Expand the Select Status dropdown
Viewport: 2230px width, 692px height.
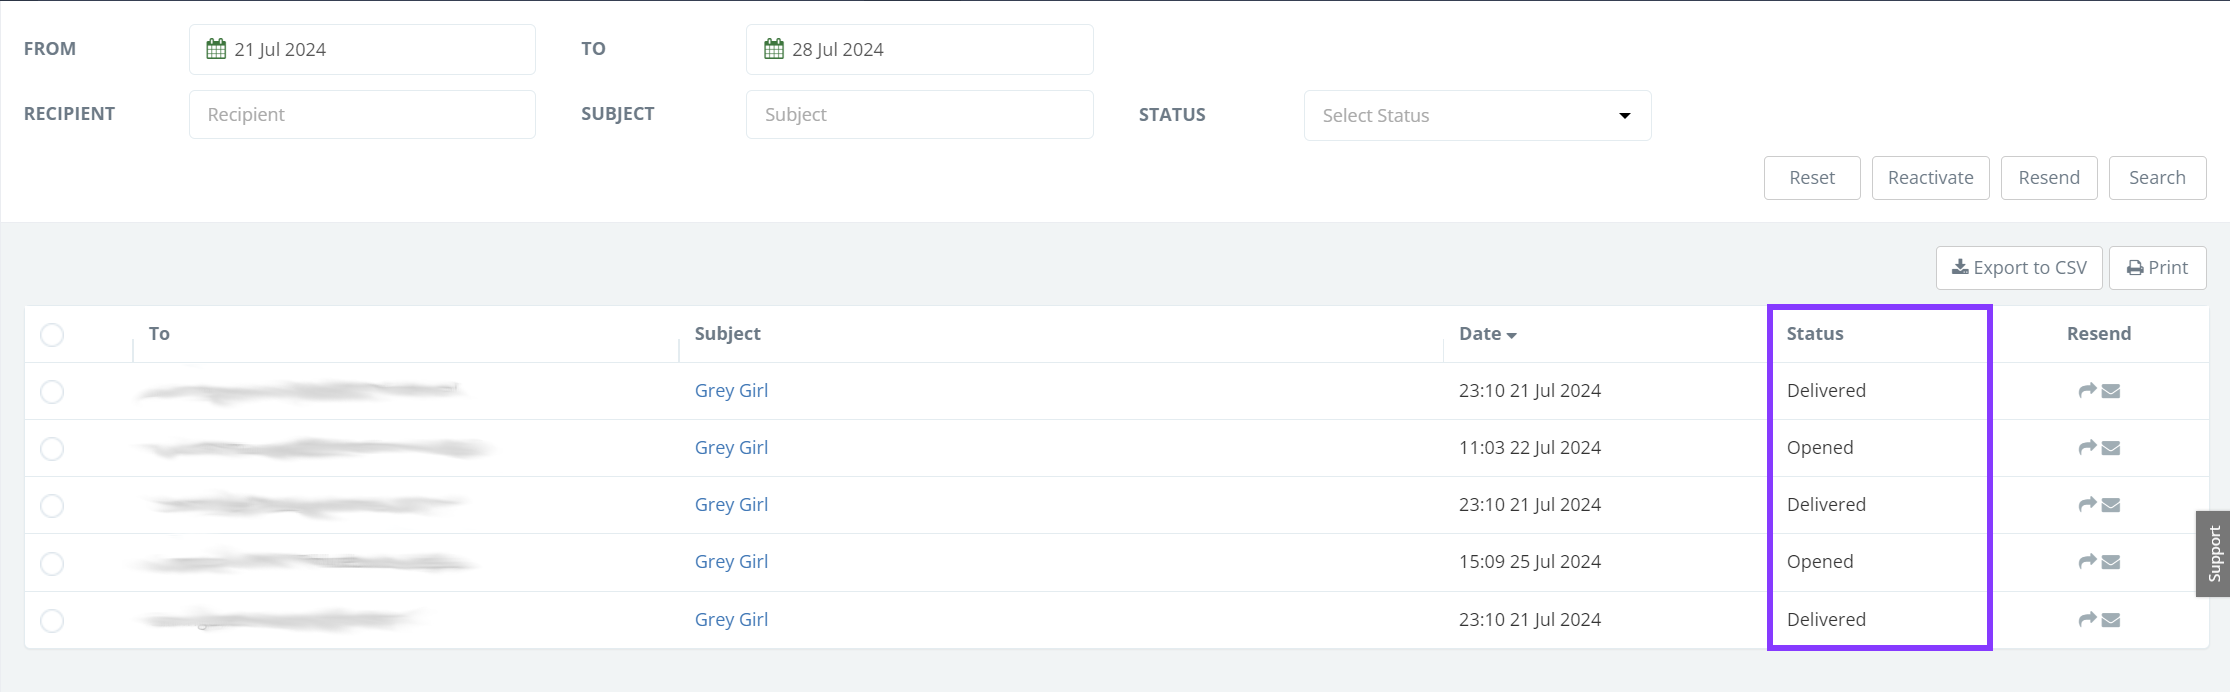(1476, 116)
